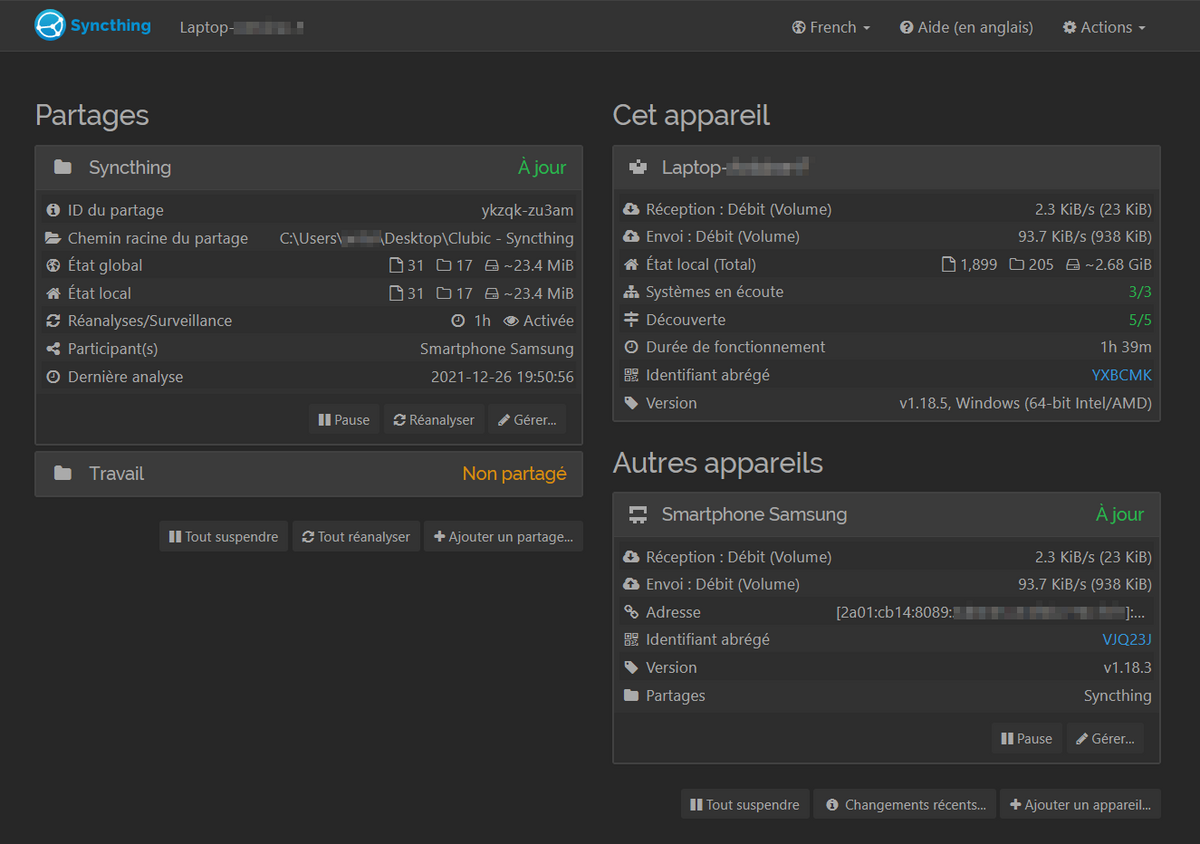The width and height of the screenshot is (1200, 844).
Task: Click the share ID value ykzqk-zu3am
Action: tap(527, 210)
